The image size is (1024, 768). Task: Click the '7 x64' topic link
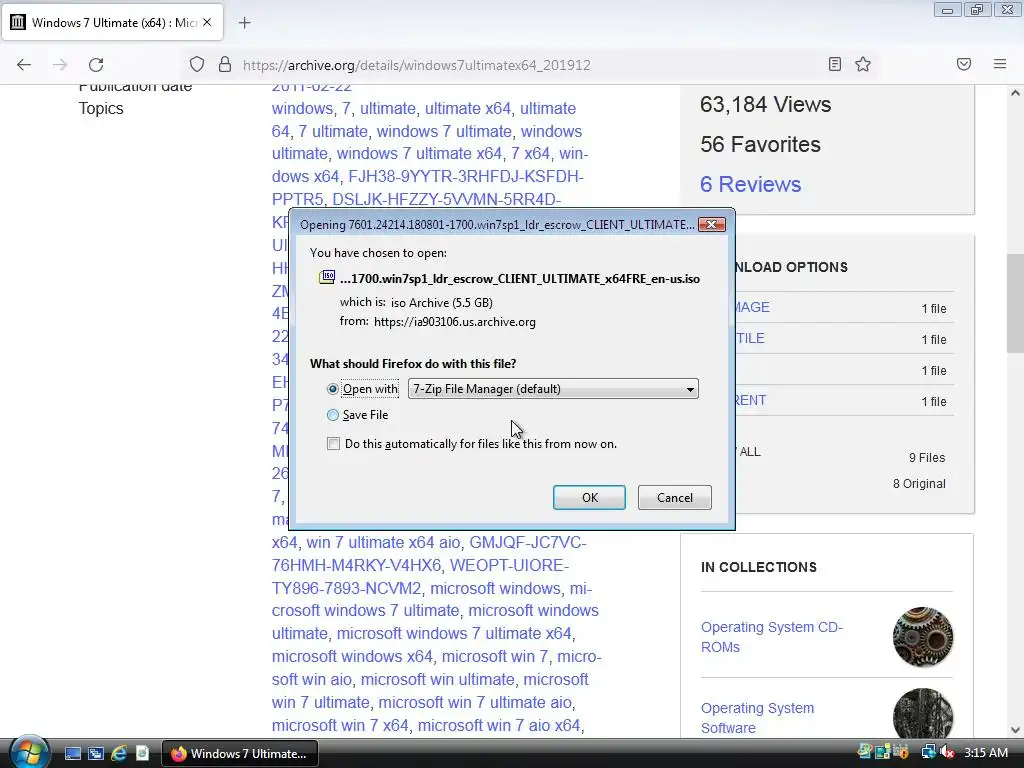530,153
